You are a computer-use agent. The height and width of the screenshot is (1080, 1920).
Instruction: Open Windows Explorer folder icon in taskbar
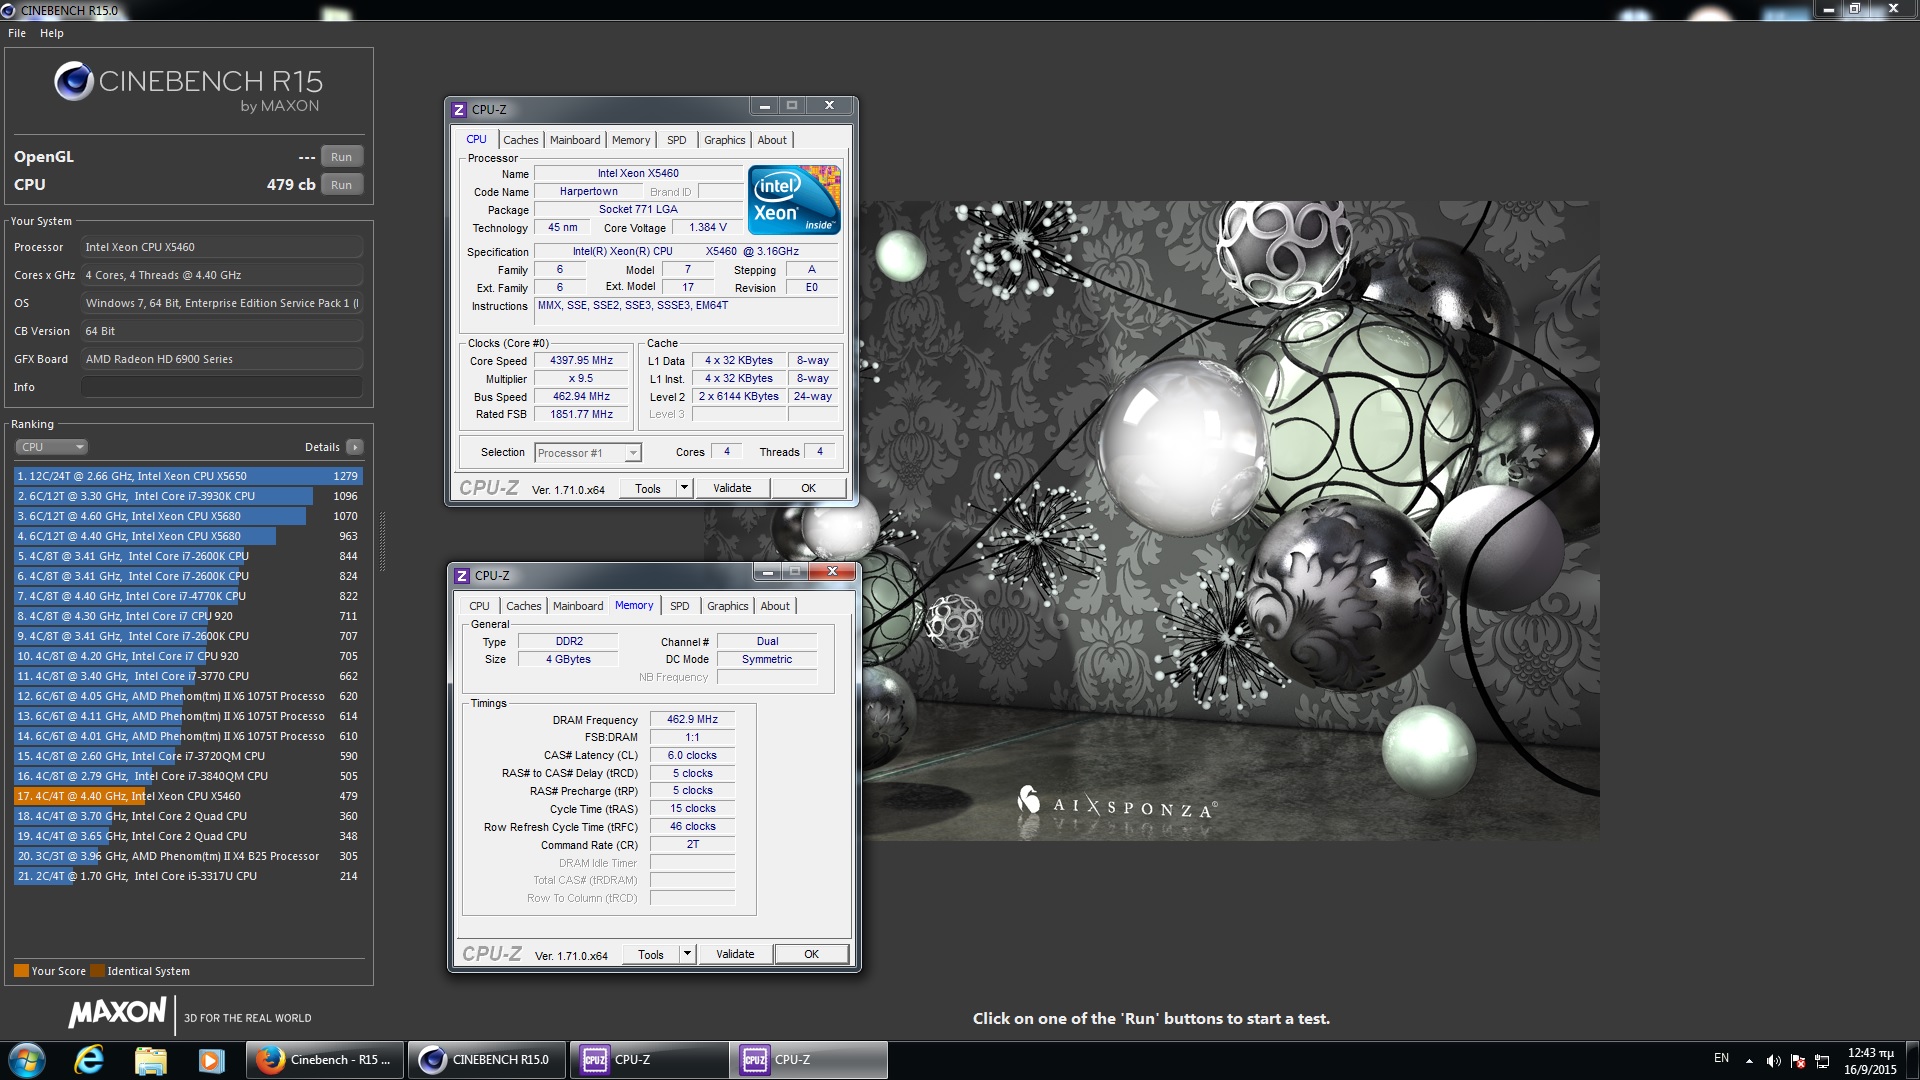click(150, 1060)
